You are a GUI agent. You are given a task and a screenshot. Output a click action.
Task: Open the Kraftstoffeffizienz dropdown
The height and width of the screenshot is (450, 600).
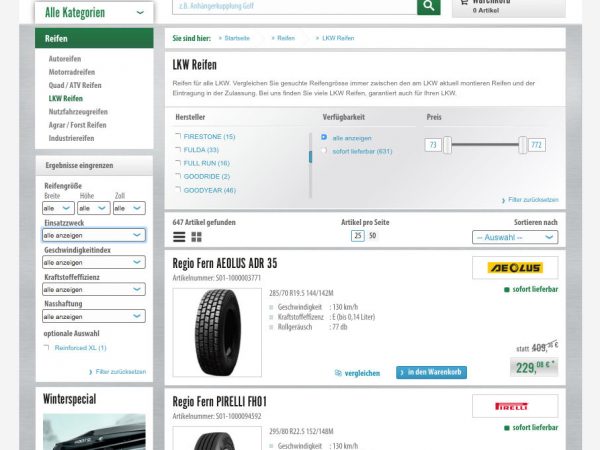[x=94, y=289]
